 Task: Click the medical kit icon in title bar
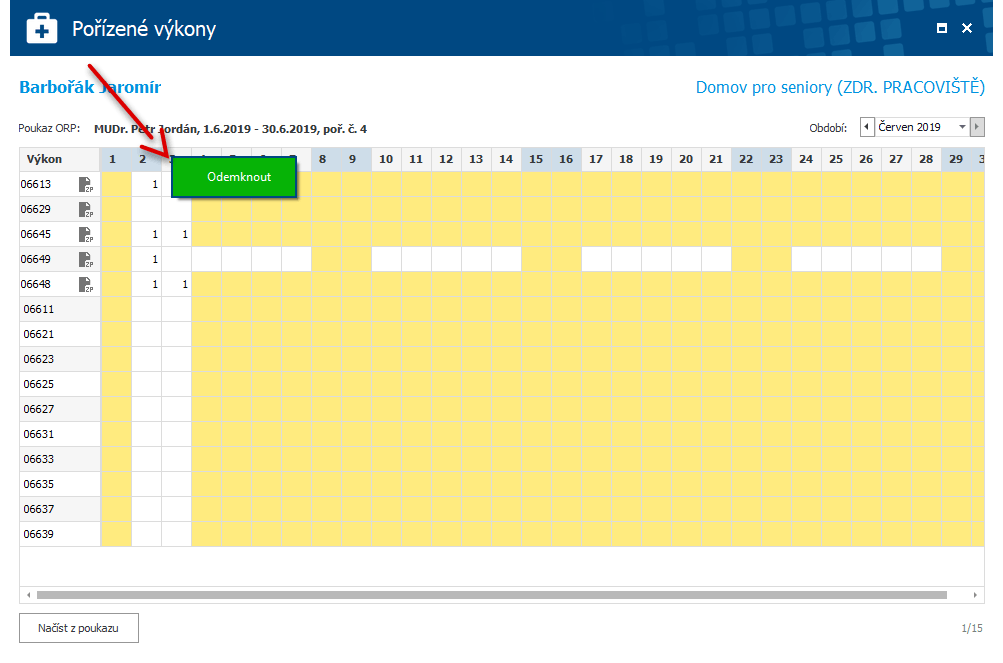[42, 29]
